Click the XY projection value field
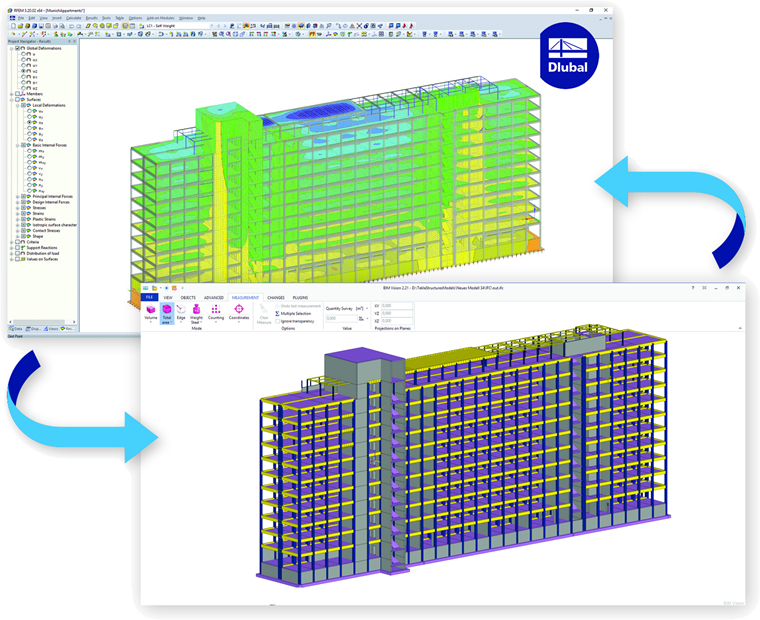Image resolution: width=760 pixels, height=620 pixels. point(397,306)
